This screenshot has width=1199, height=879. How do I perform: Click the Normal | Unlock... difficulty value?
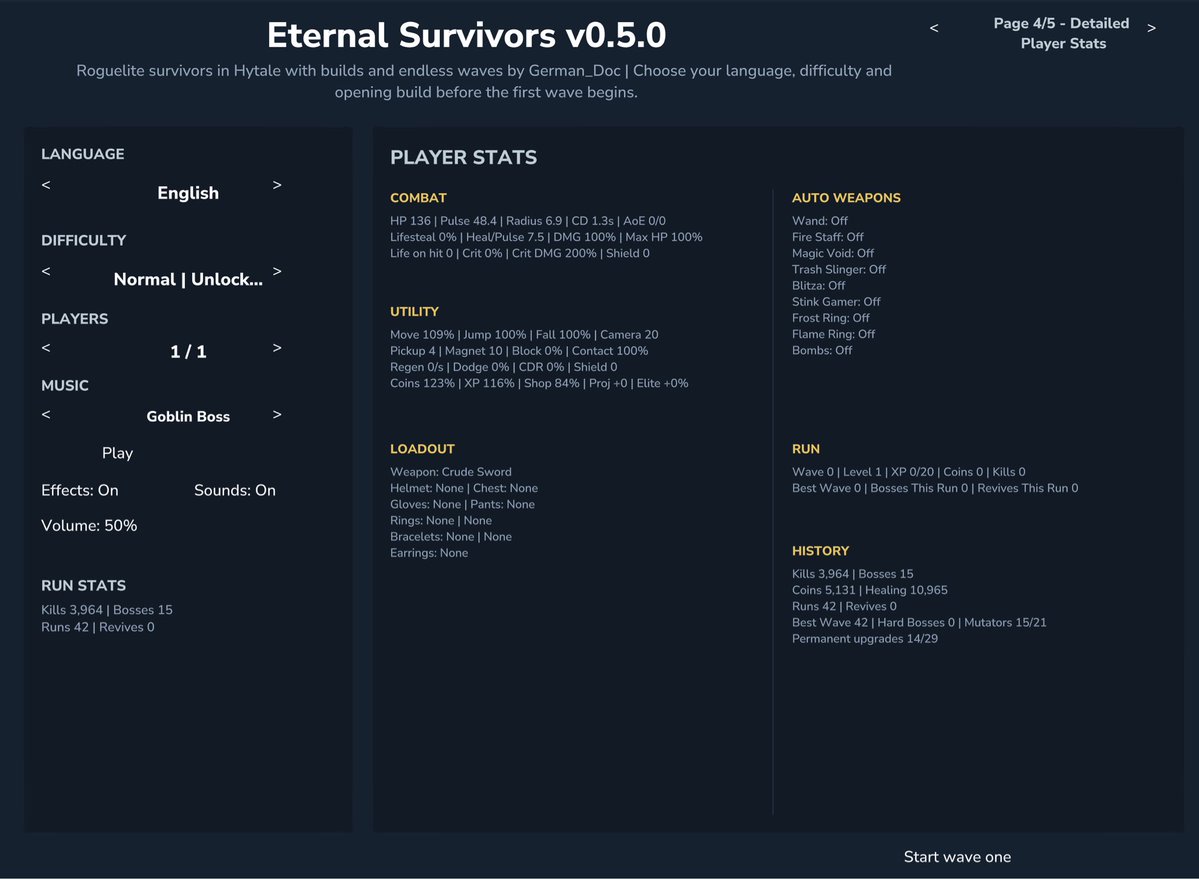[188, 279]
